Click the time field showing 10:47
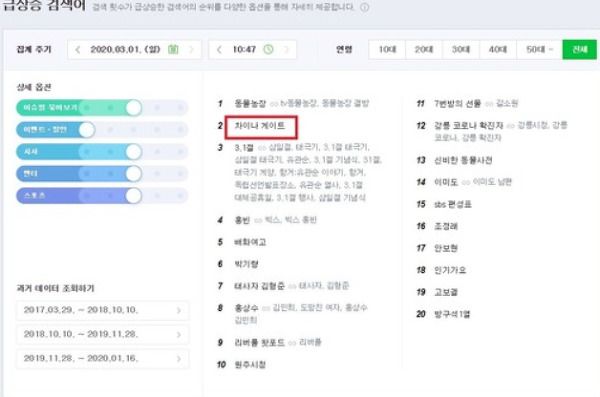This screenshot has height=397, width=600. tap(253, 49)
